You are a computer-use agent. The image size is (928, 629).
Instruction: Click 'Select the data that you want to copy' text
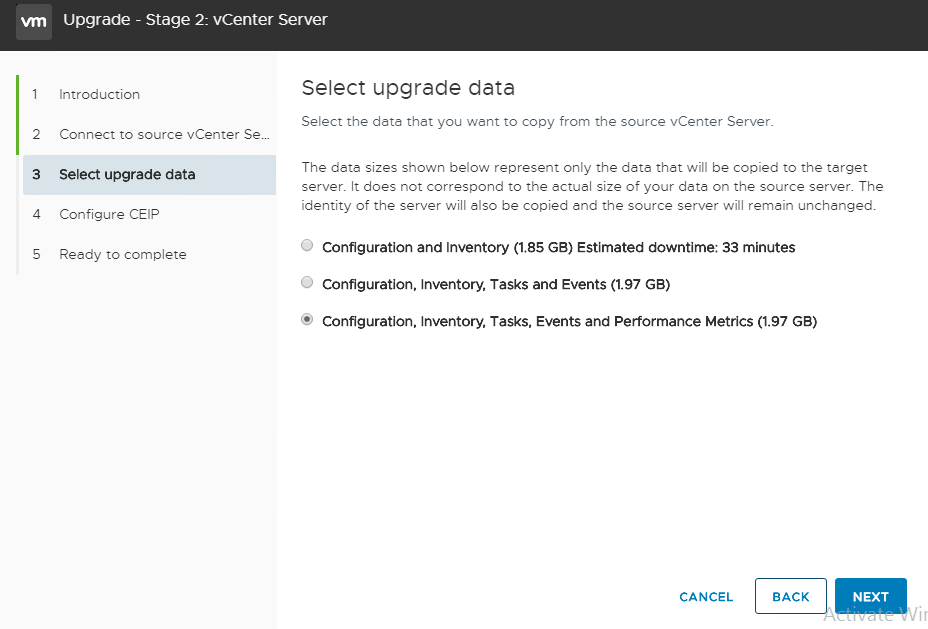click(x=537, y=121)
